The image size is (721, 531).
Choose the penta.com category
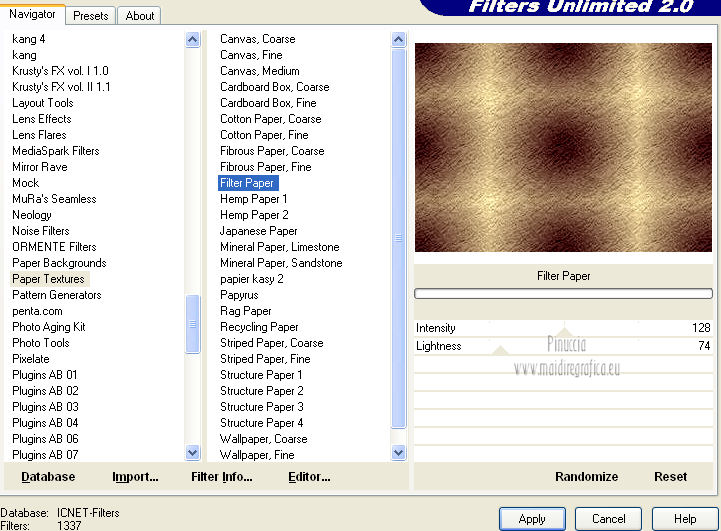[37, 311]
